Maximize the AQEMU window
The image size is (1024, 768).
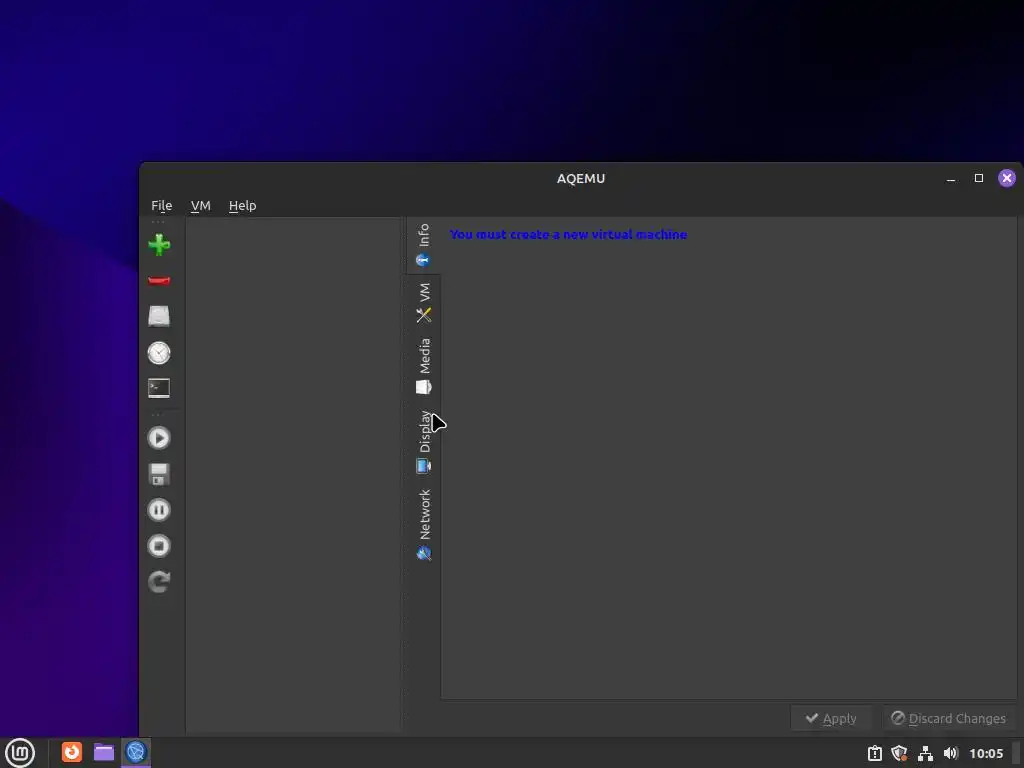coord(979,178)
